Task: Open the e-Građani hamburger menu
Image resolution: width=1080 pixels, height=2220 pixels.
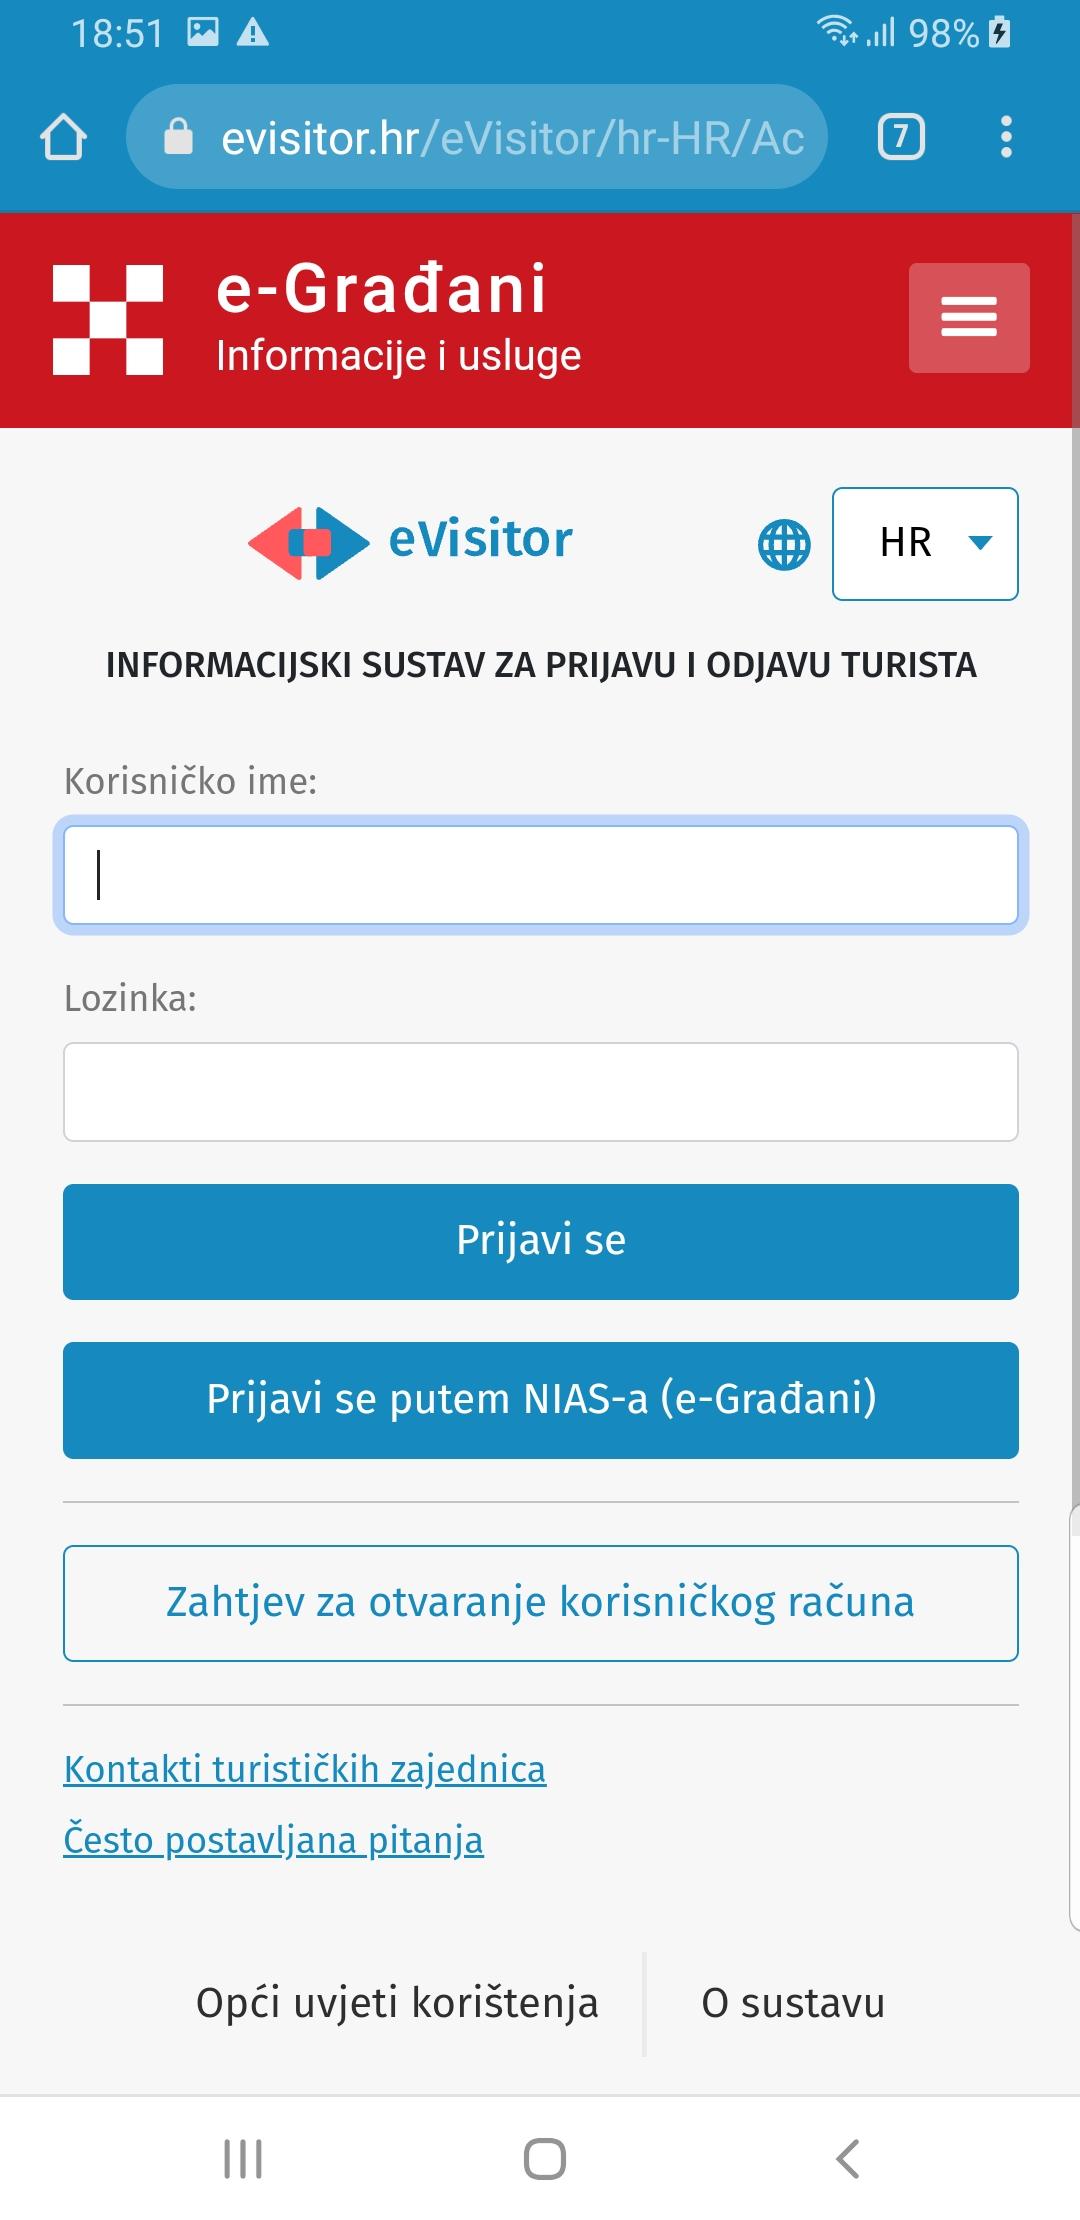Action: (x=969, y=318)
